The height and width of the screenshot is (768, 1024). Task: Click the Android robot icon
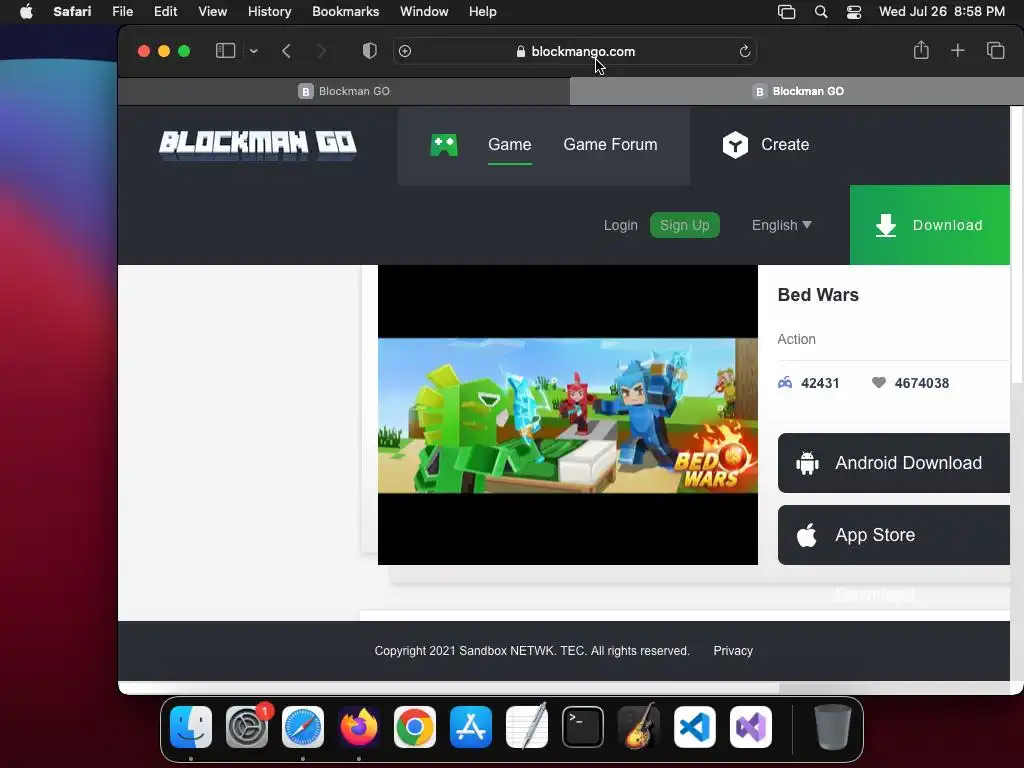[807, 463]
